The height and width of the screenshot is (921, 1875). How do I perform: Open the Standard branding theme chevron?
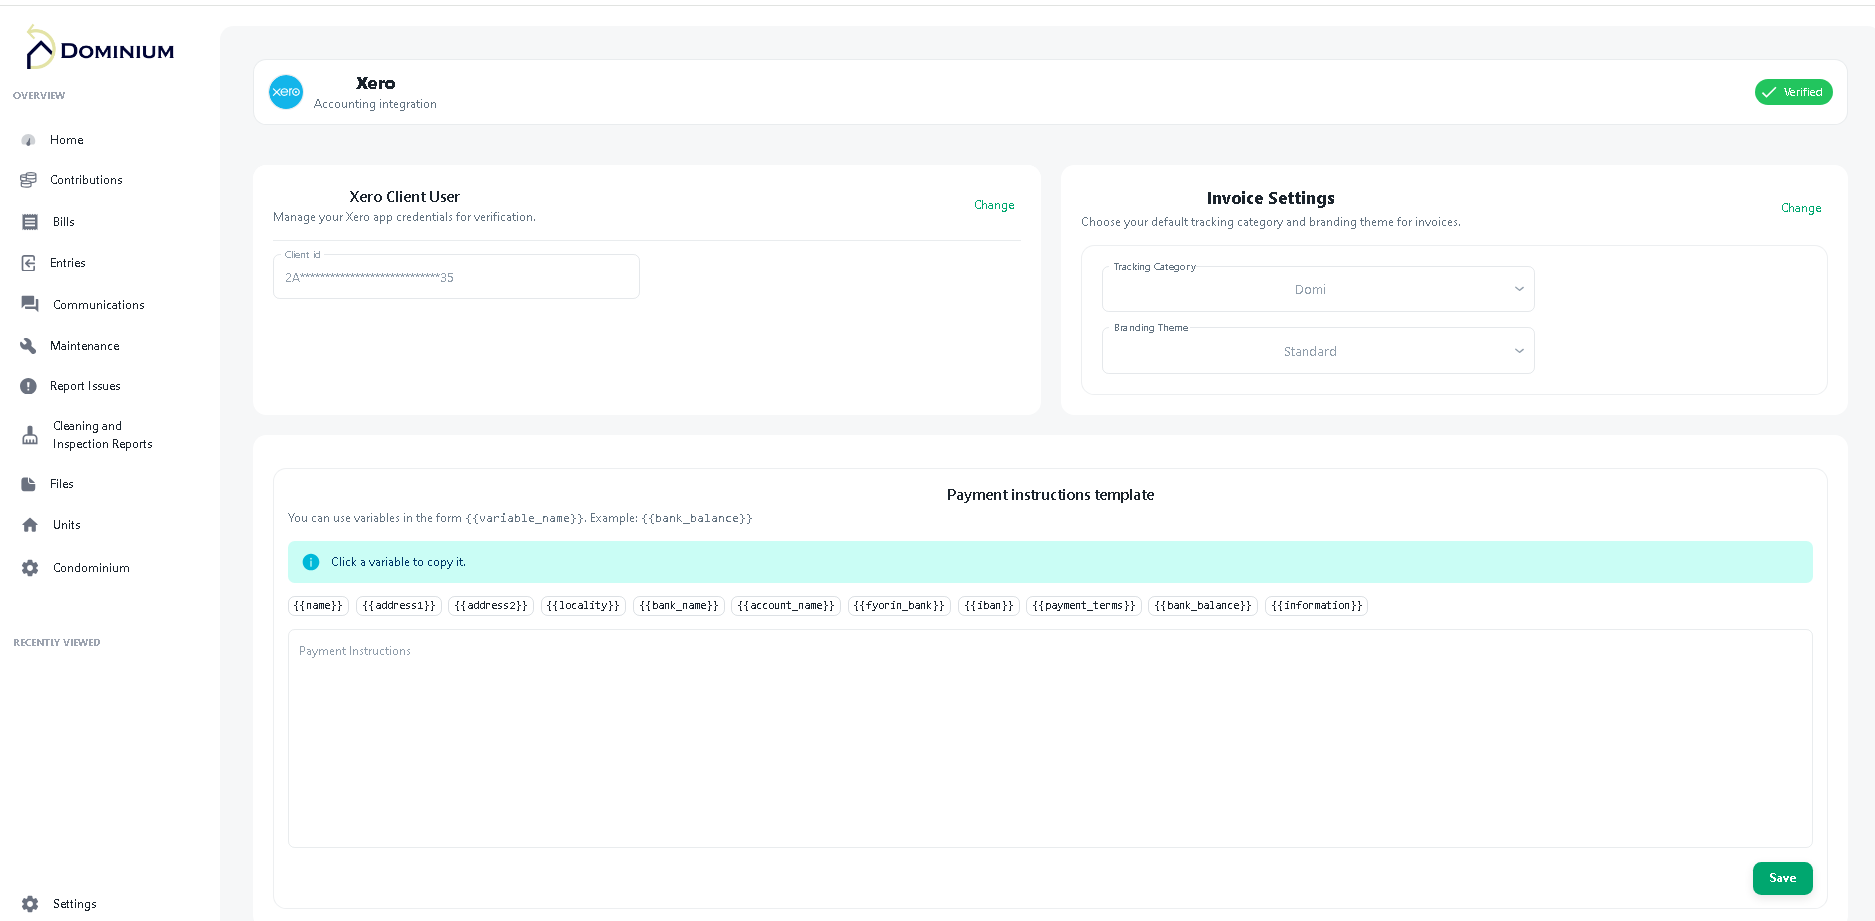[1519, 350]
